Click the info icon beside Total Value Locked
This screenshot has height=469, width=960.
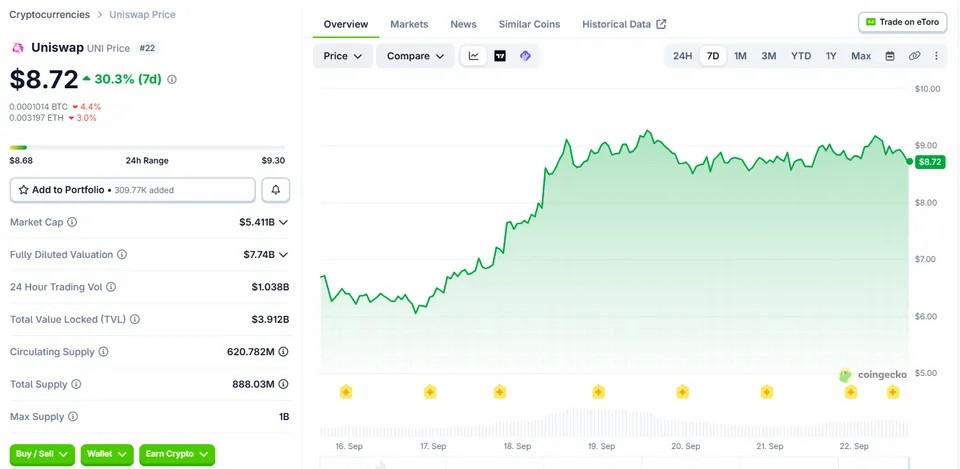click(135, 319)
